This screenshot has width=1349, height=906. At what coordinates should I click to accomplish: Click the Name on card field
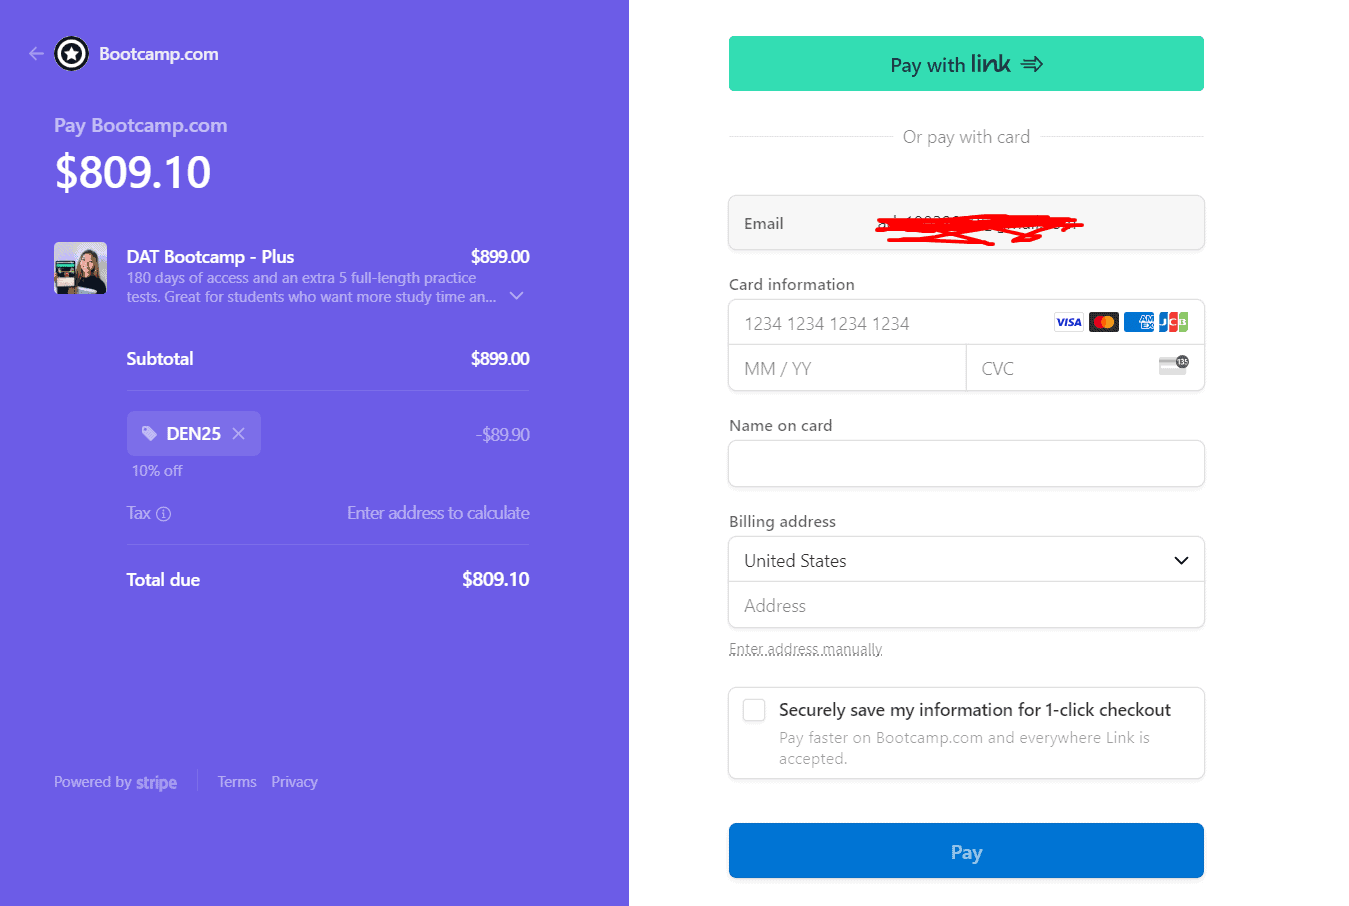pos(966,464)
